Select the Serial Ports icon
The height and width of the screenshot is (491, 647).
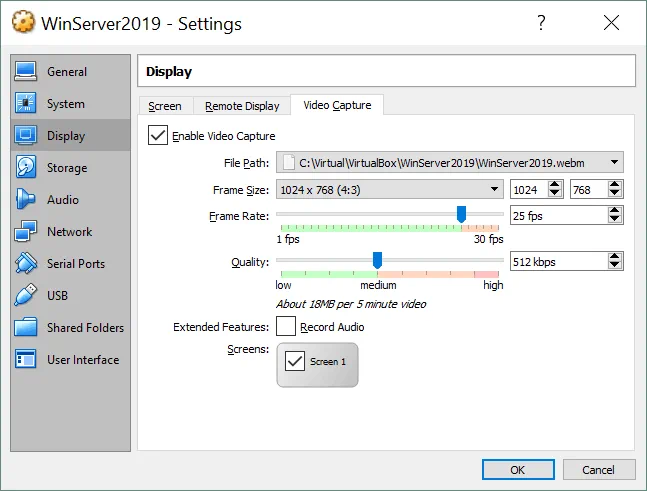click(x=26, y=264)
